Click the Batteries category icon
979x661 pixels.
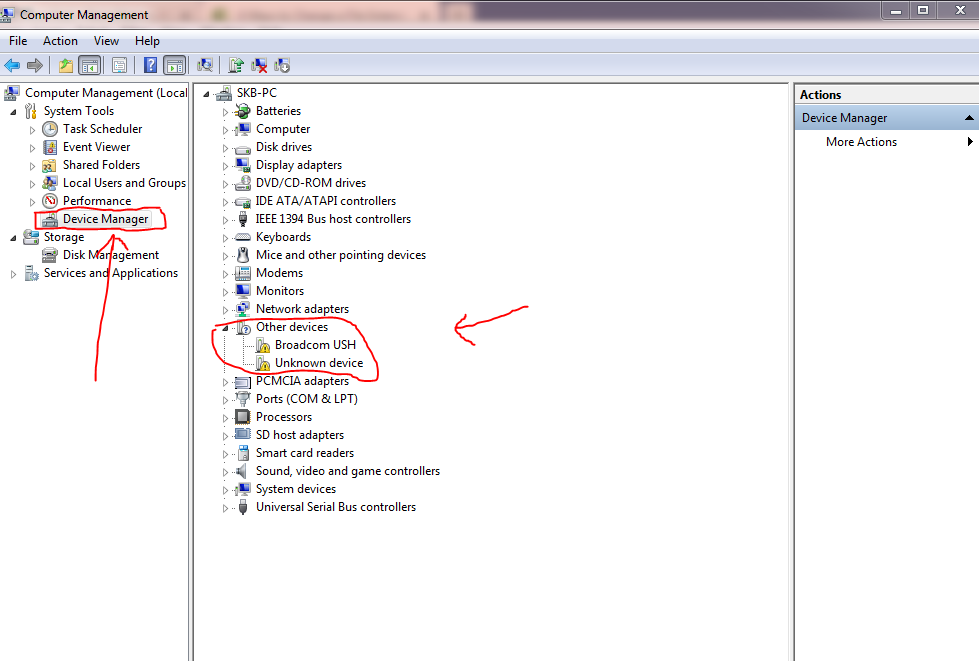[242, 111]
